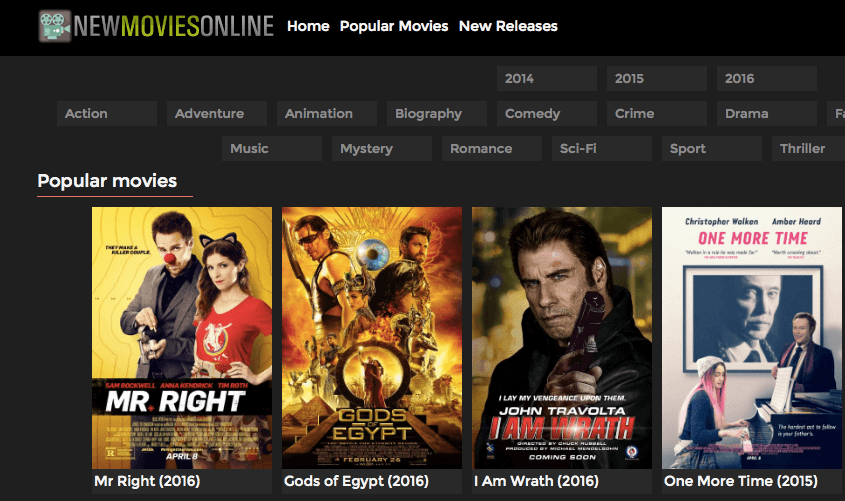Open the Thriller genre tag

click(808, 149)
